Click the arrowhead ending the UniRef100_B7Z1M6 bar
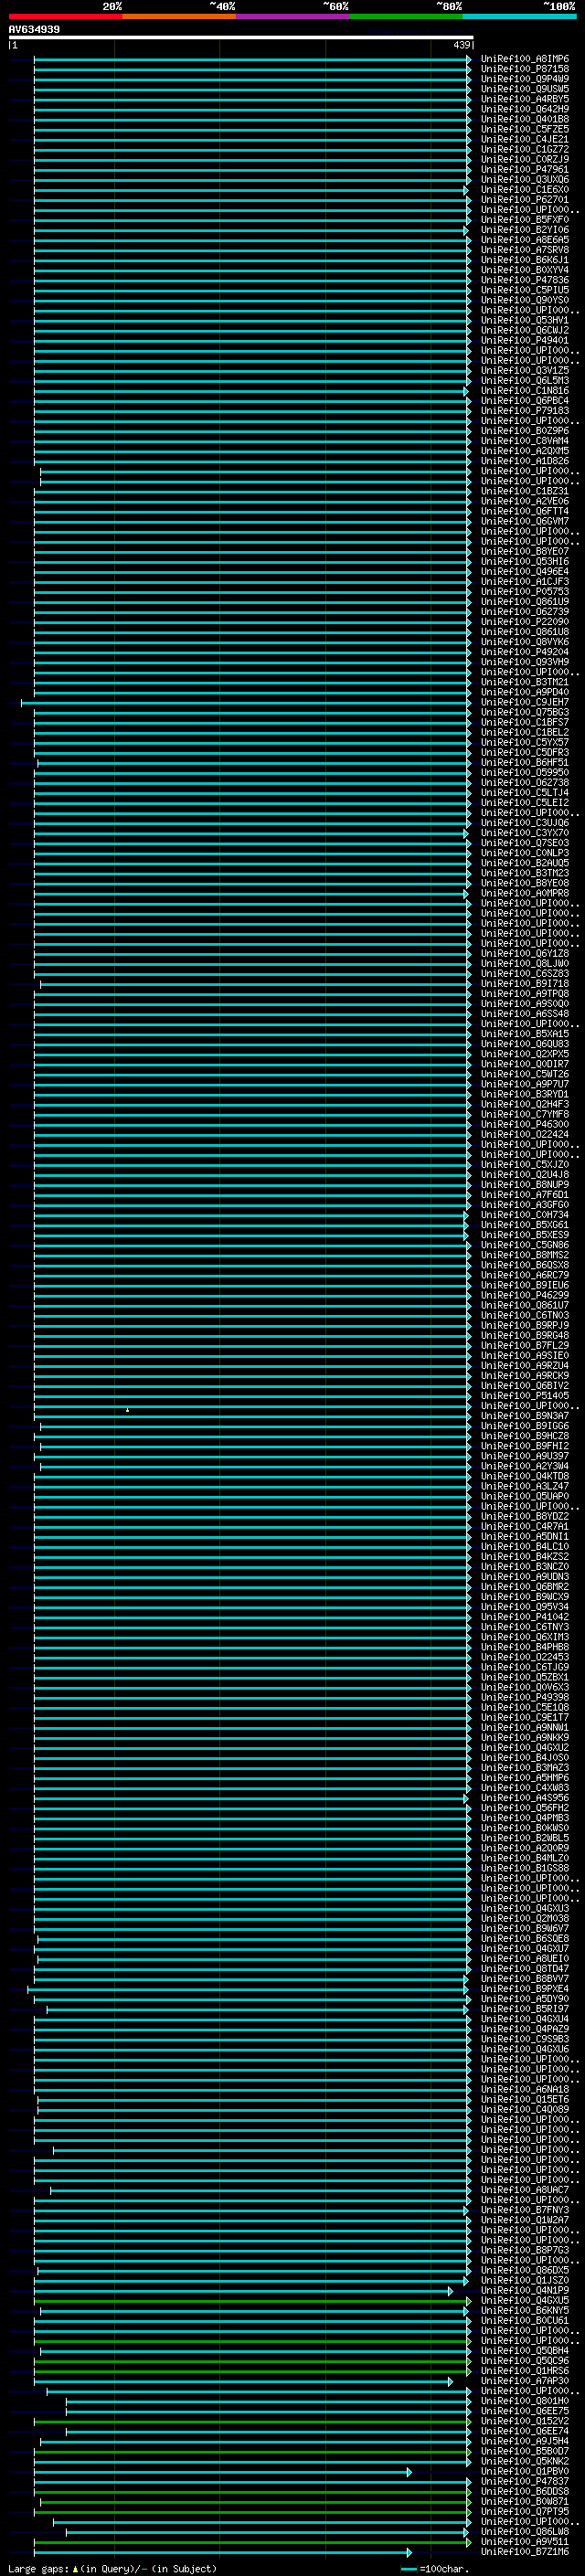Screen dimensions: 585x2576 pos(409,2552)
